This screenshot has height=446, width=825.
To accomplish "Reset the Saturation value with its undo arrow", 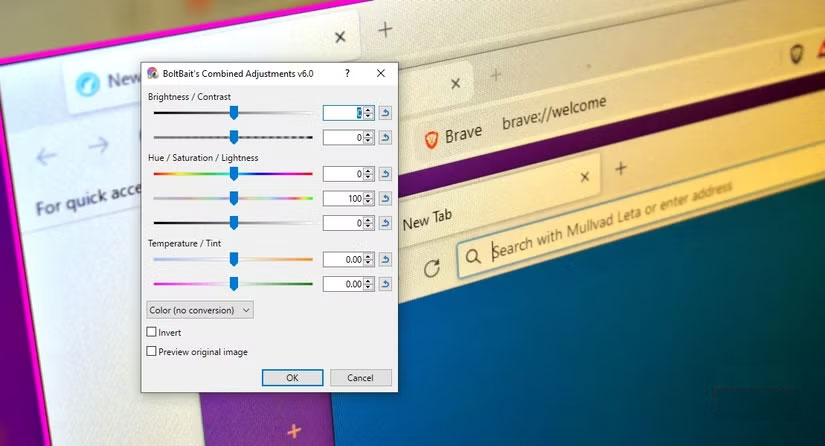I will (385, 198).
